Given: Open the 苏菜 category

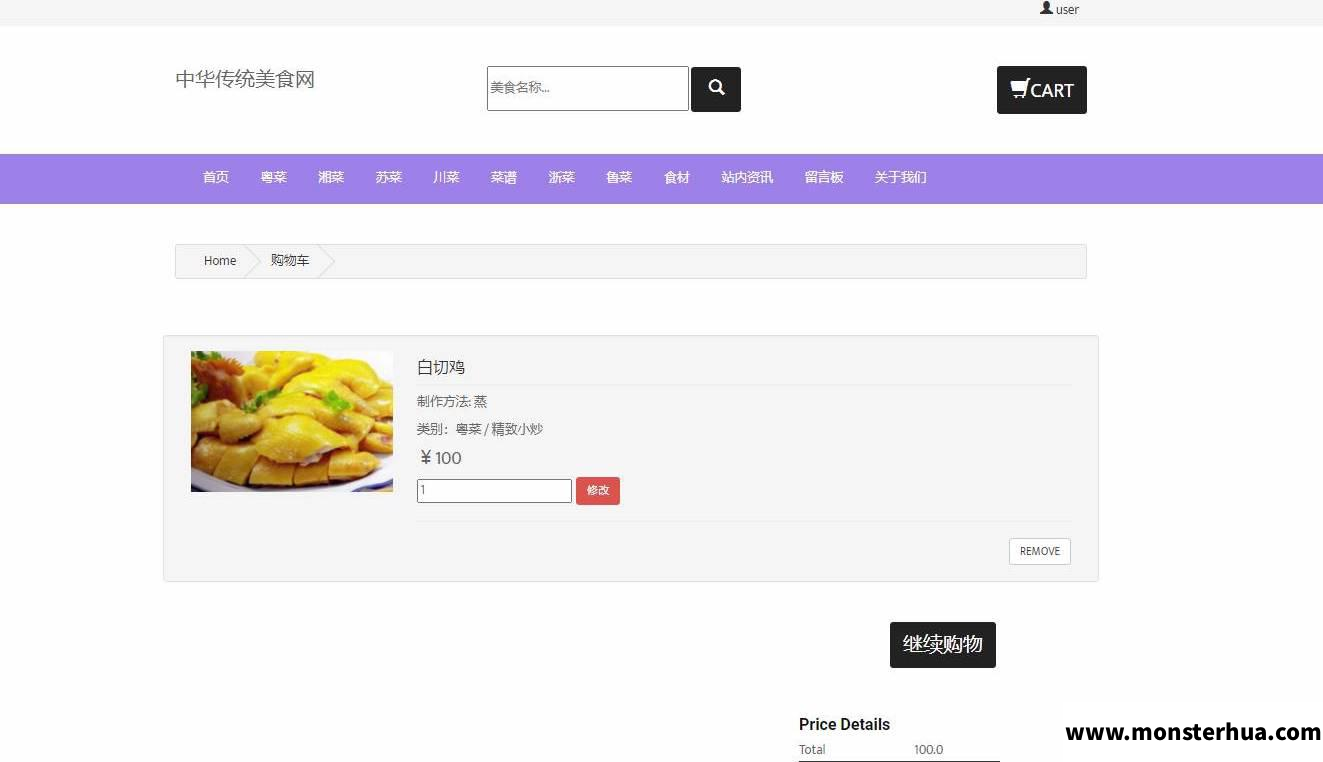Looking at the screenshot, I should point(389,177).
